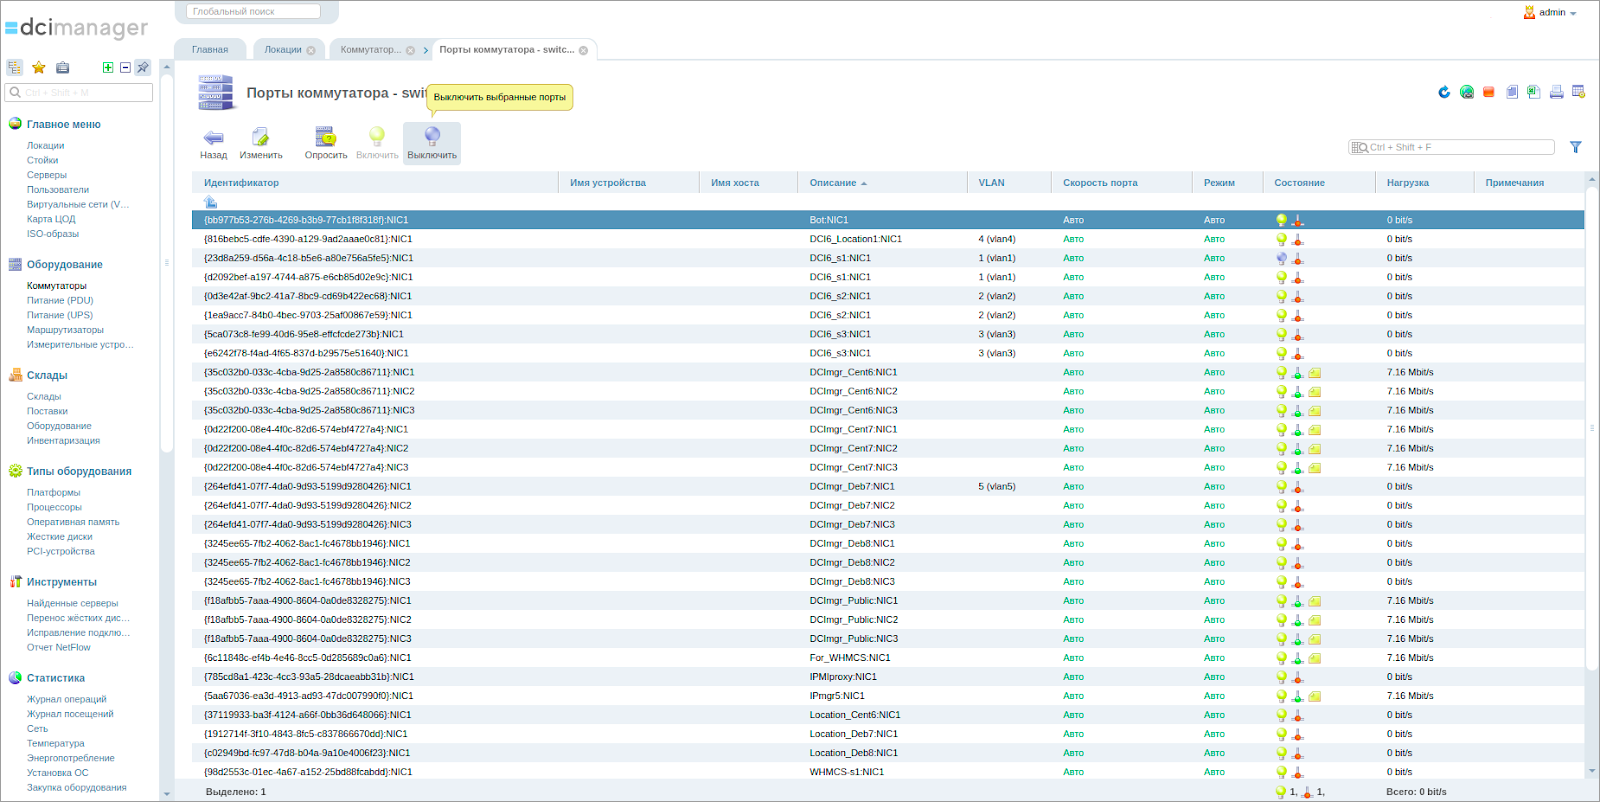Show sidebar tree menu view icon
The width and height of the screenshot is (1600, 802).
coord(15,68)
